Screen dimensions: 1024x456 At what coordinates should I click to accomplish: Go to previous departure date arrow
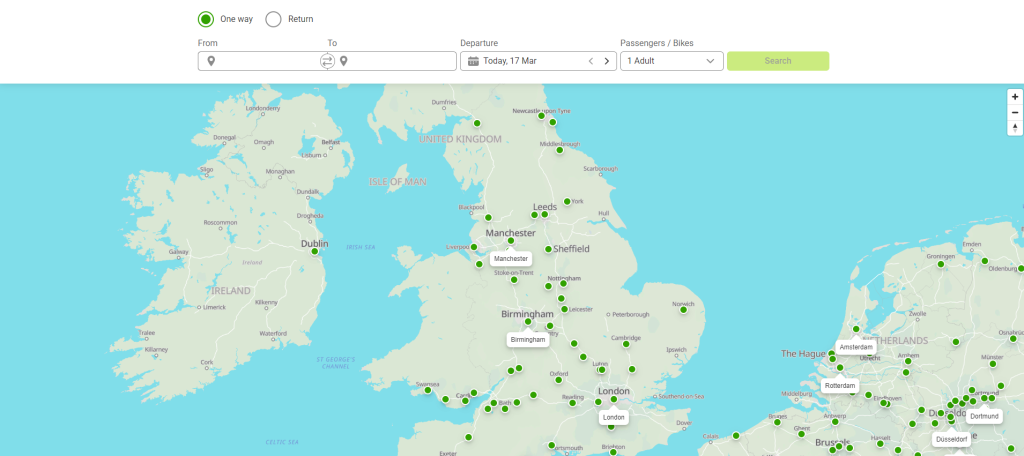pyautogui.click(x=590, y=61)
